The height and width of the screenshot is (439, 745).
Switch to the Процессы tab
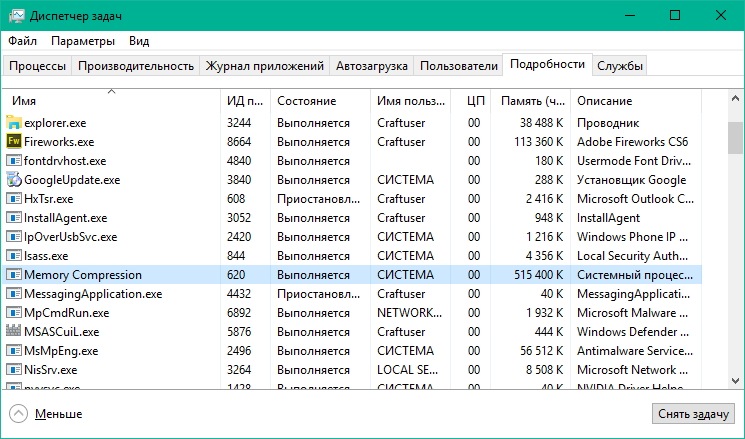point(38,66)
